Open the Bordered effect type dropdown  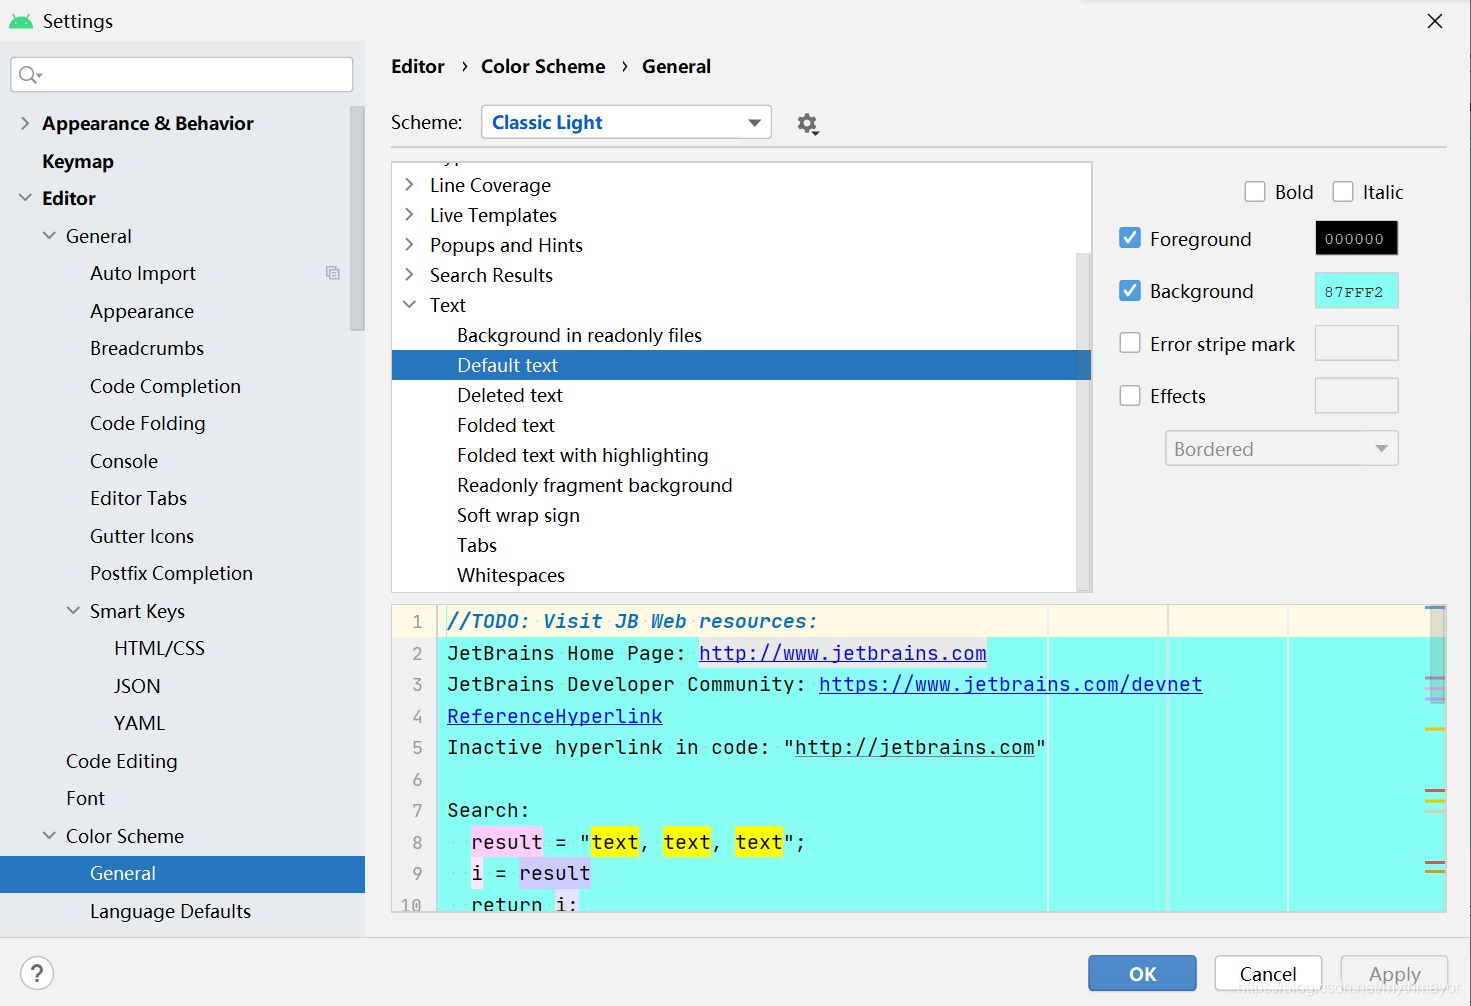1281,449
